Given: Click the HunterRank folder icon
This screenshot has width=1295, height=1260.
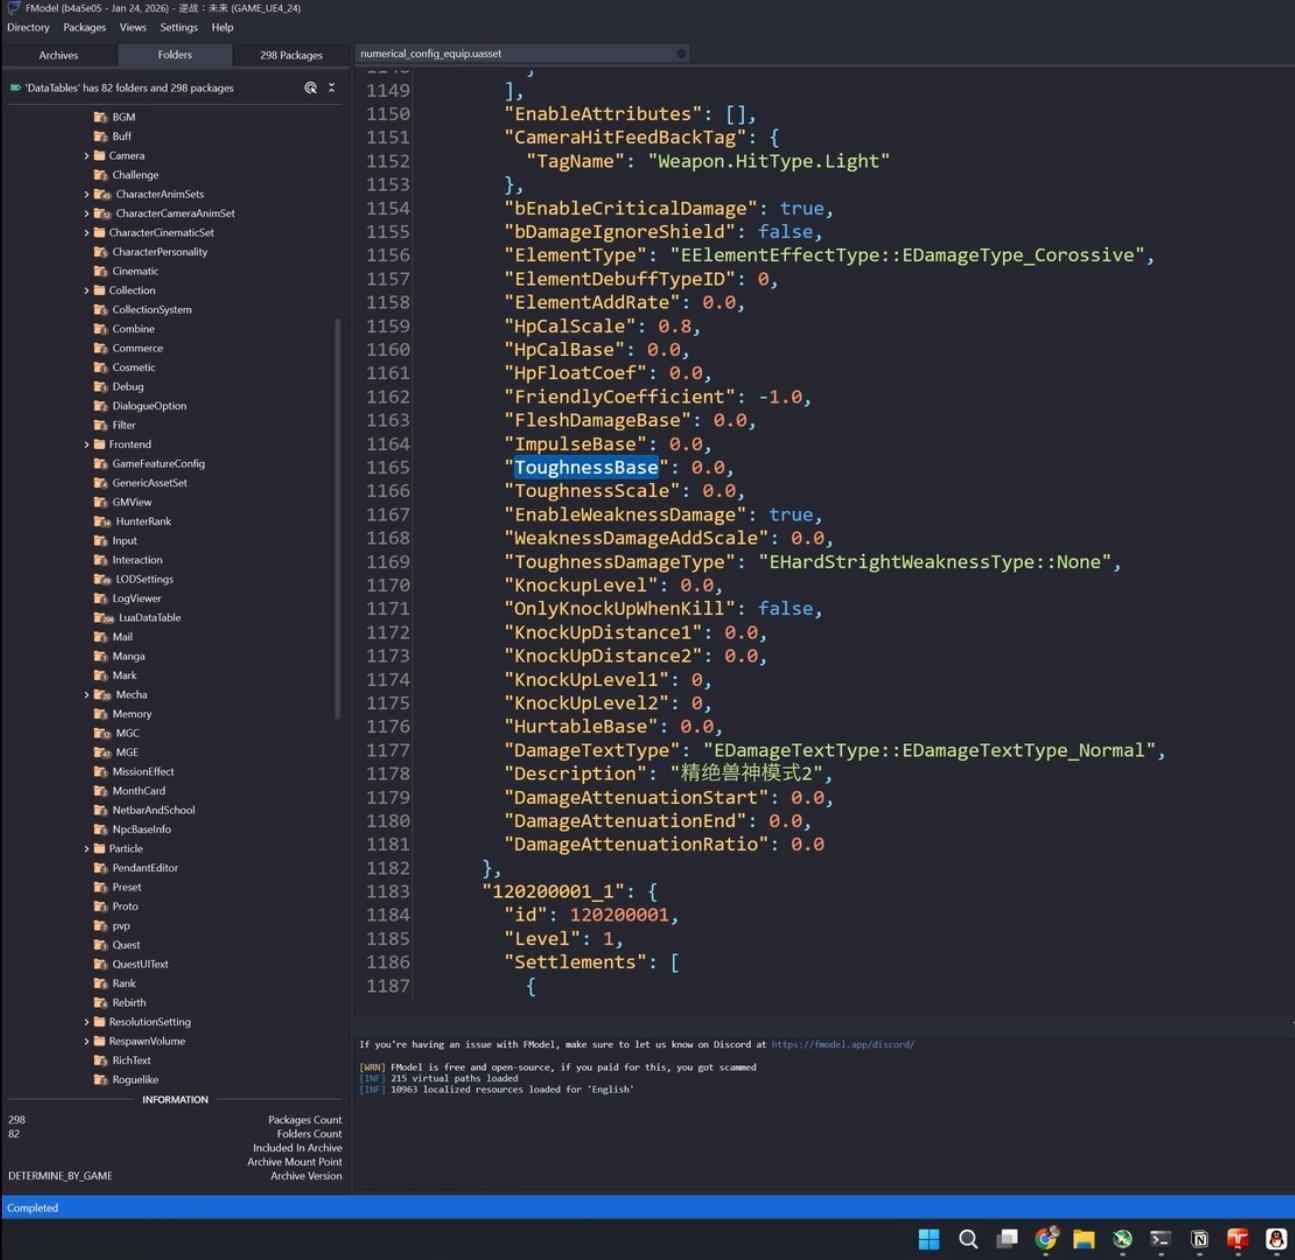Looking at the screenshot, I should coord(101,522).
